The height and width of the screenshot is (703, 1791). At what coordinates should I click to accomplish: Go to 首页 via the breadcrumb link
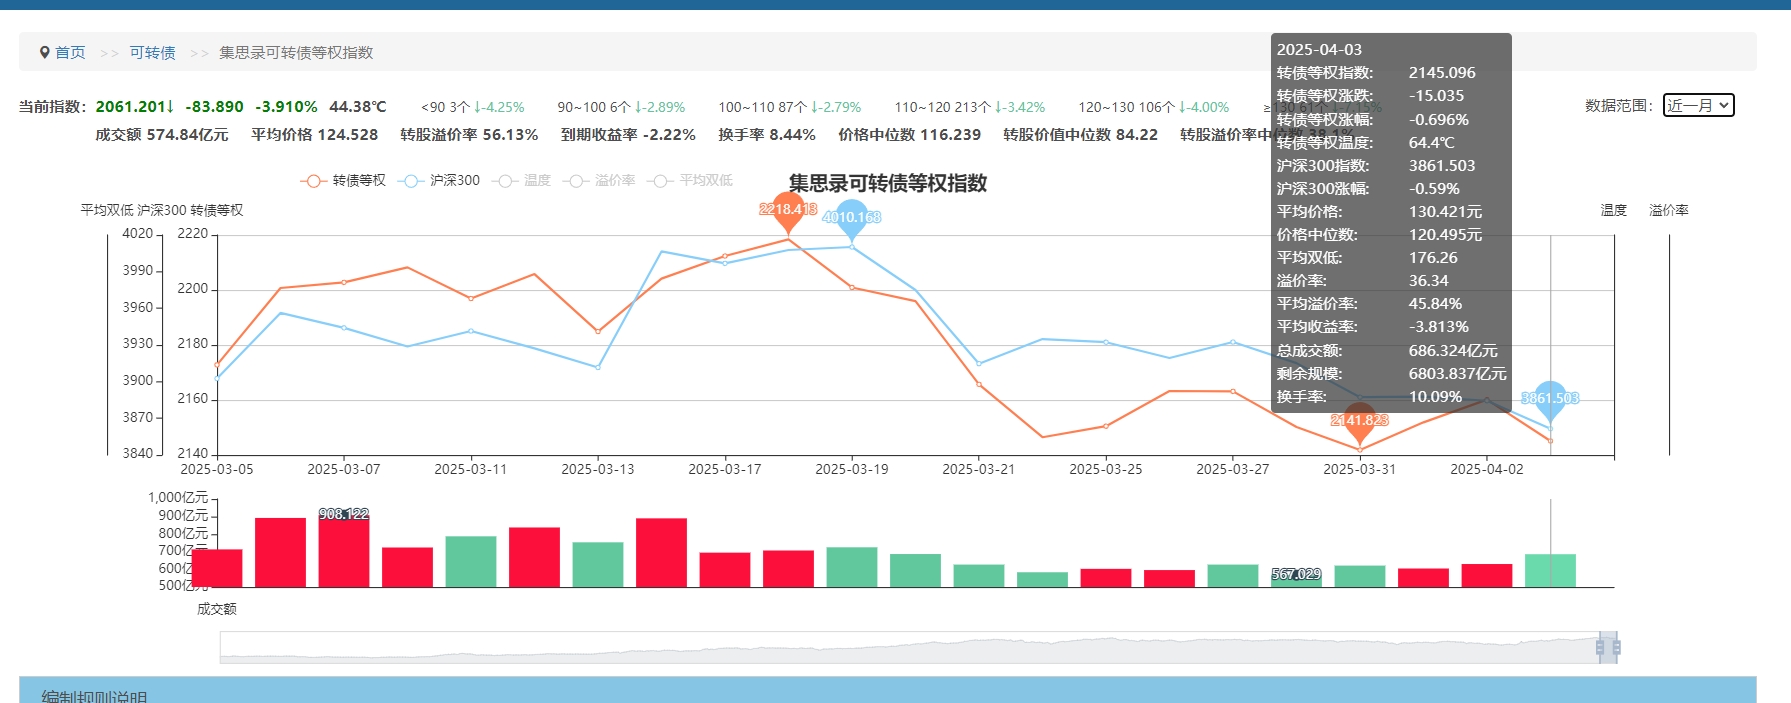click(x=70, y=52)
